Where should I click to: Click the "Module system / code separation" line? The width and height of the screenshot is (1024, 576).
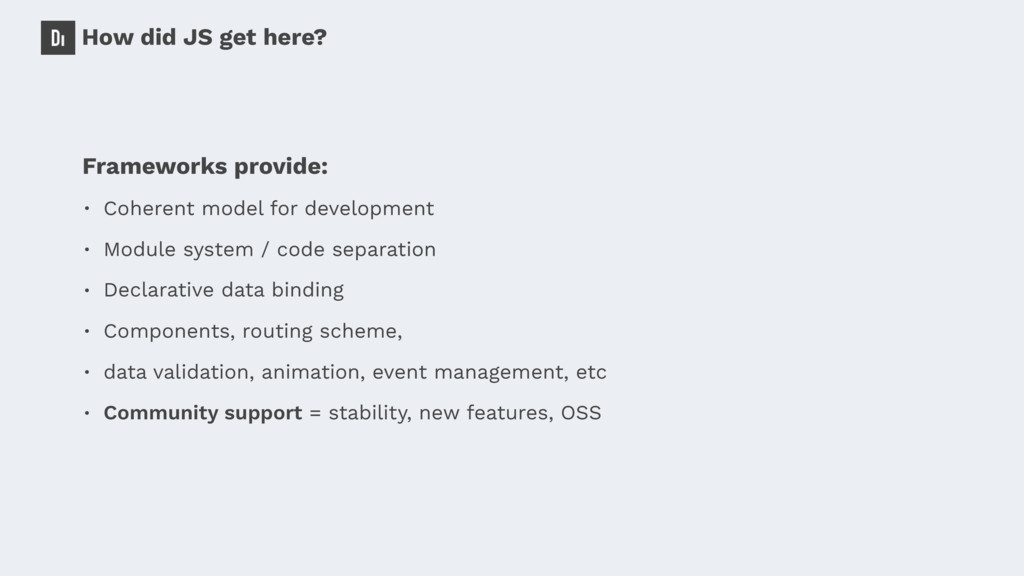coord(270,249)
